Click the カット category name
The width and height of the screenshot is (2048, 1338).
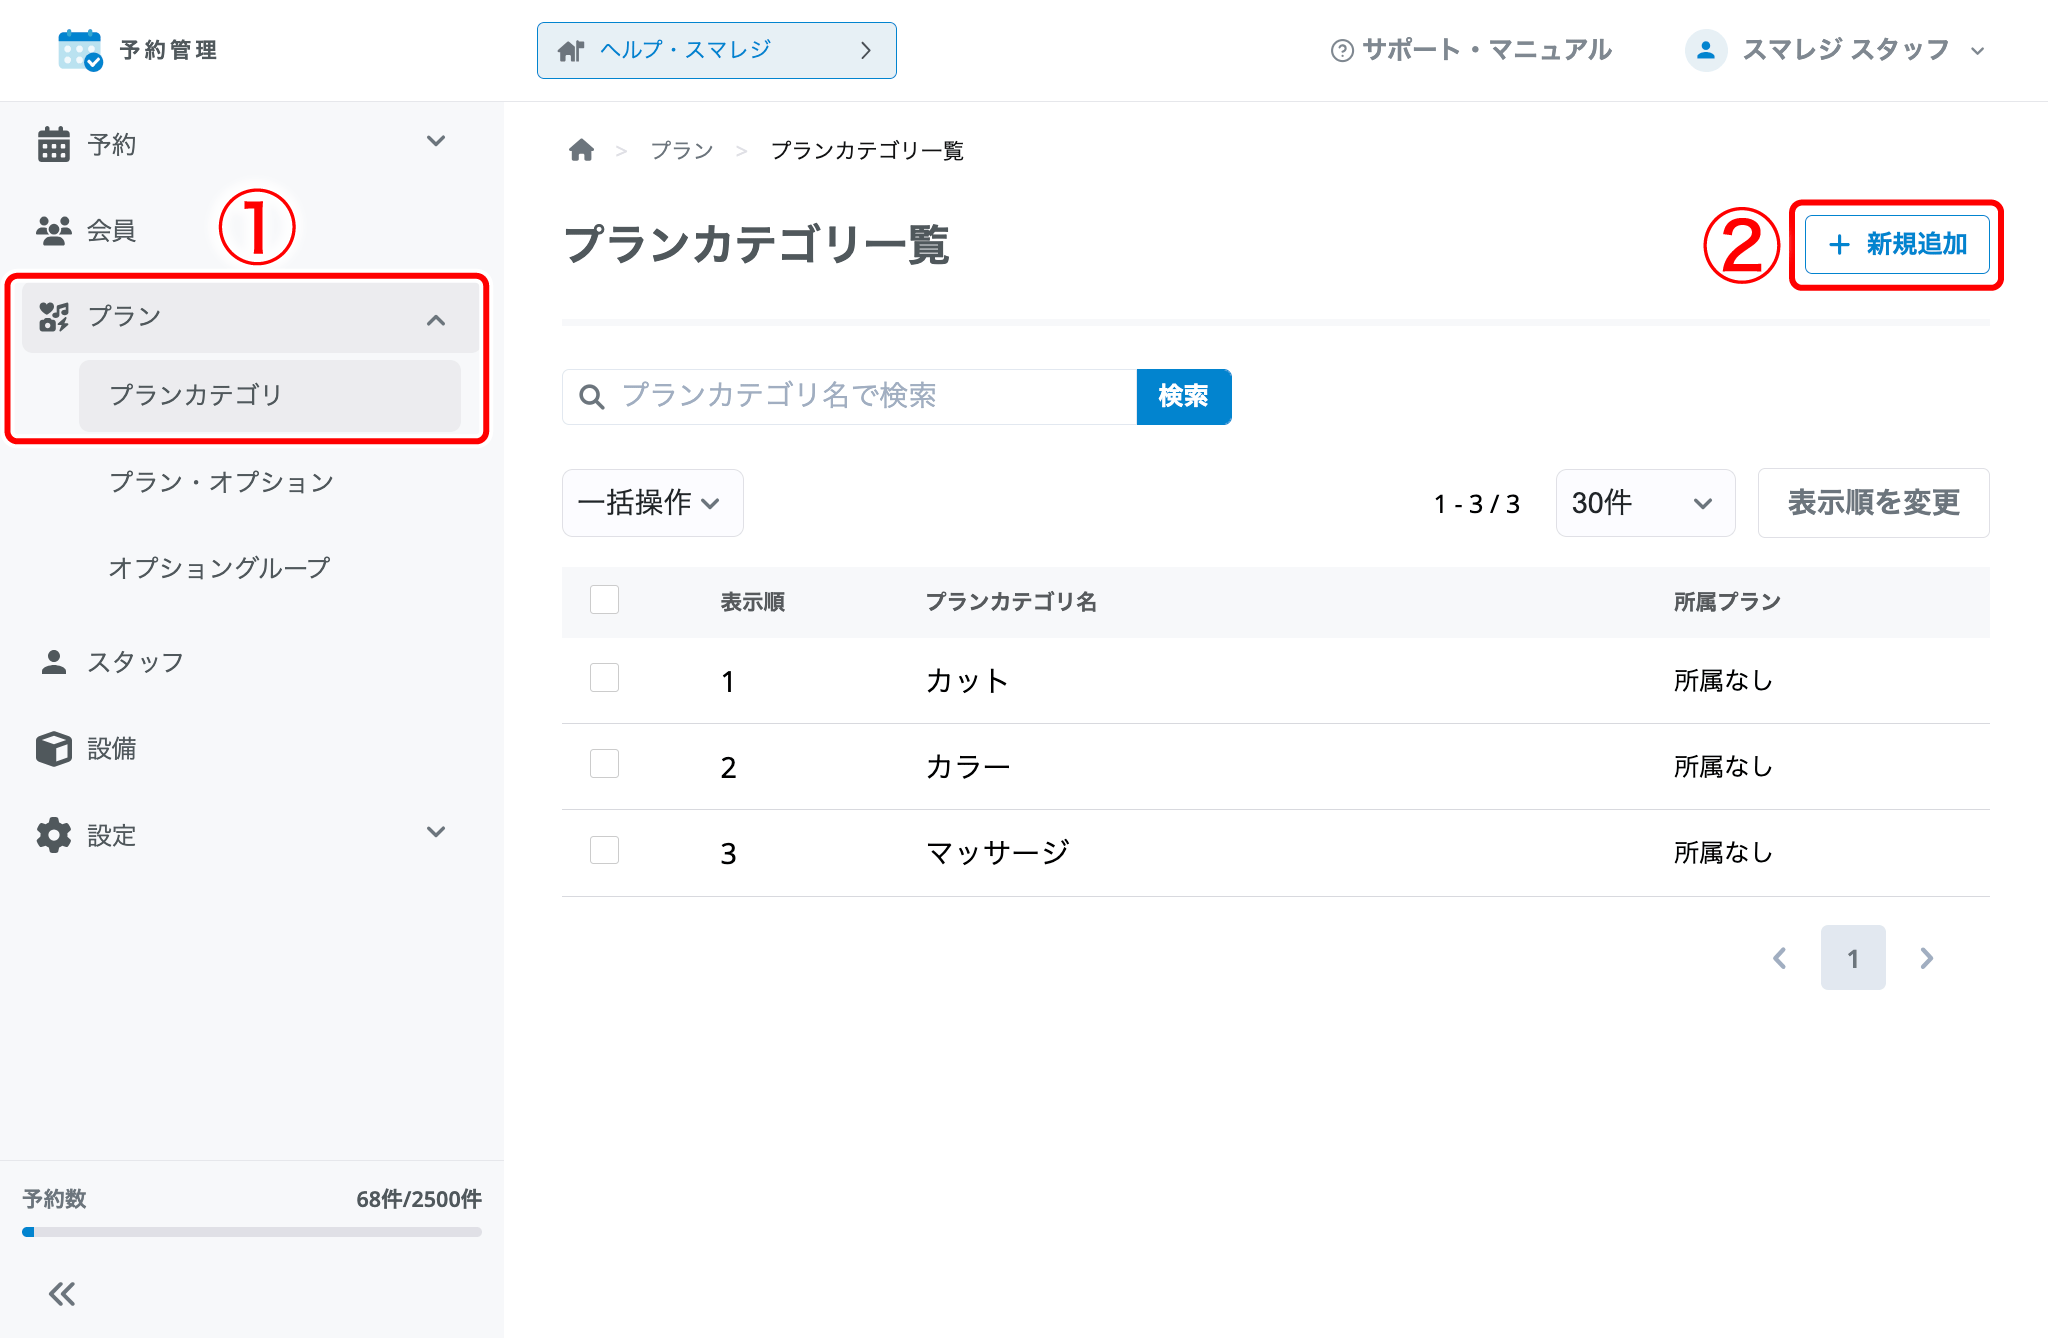tap(967, 680)
